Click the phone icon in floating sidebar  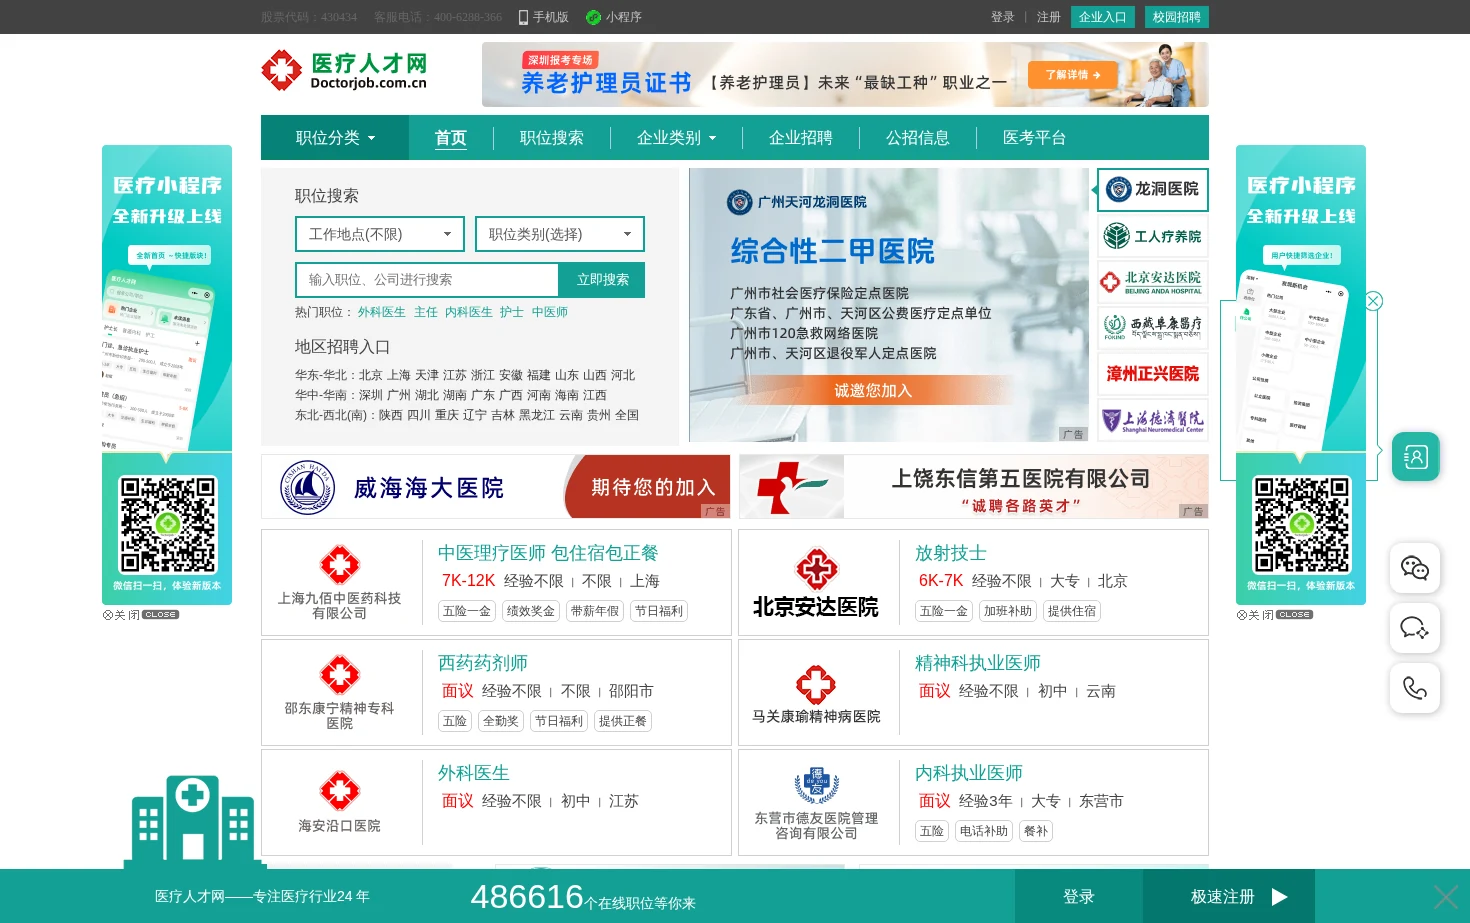1415,688
